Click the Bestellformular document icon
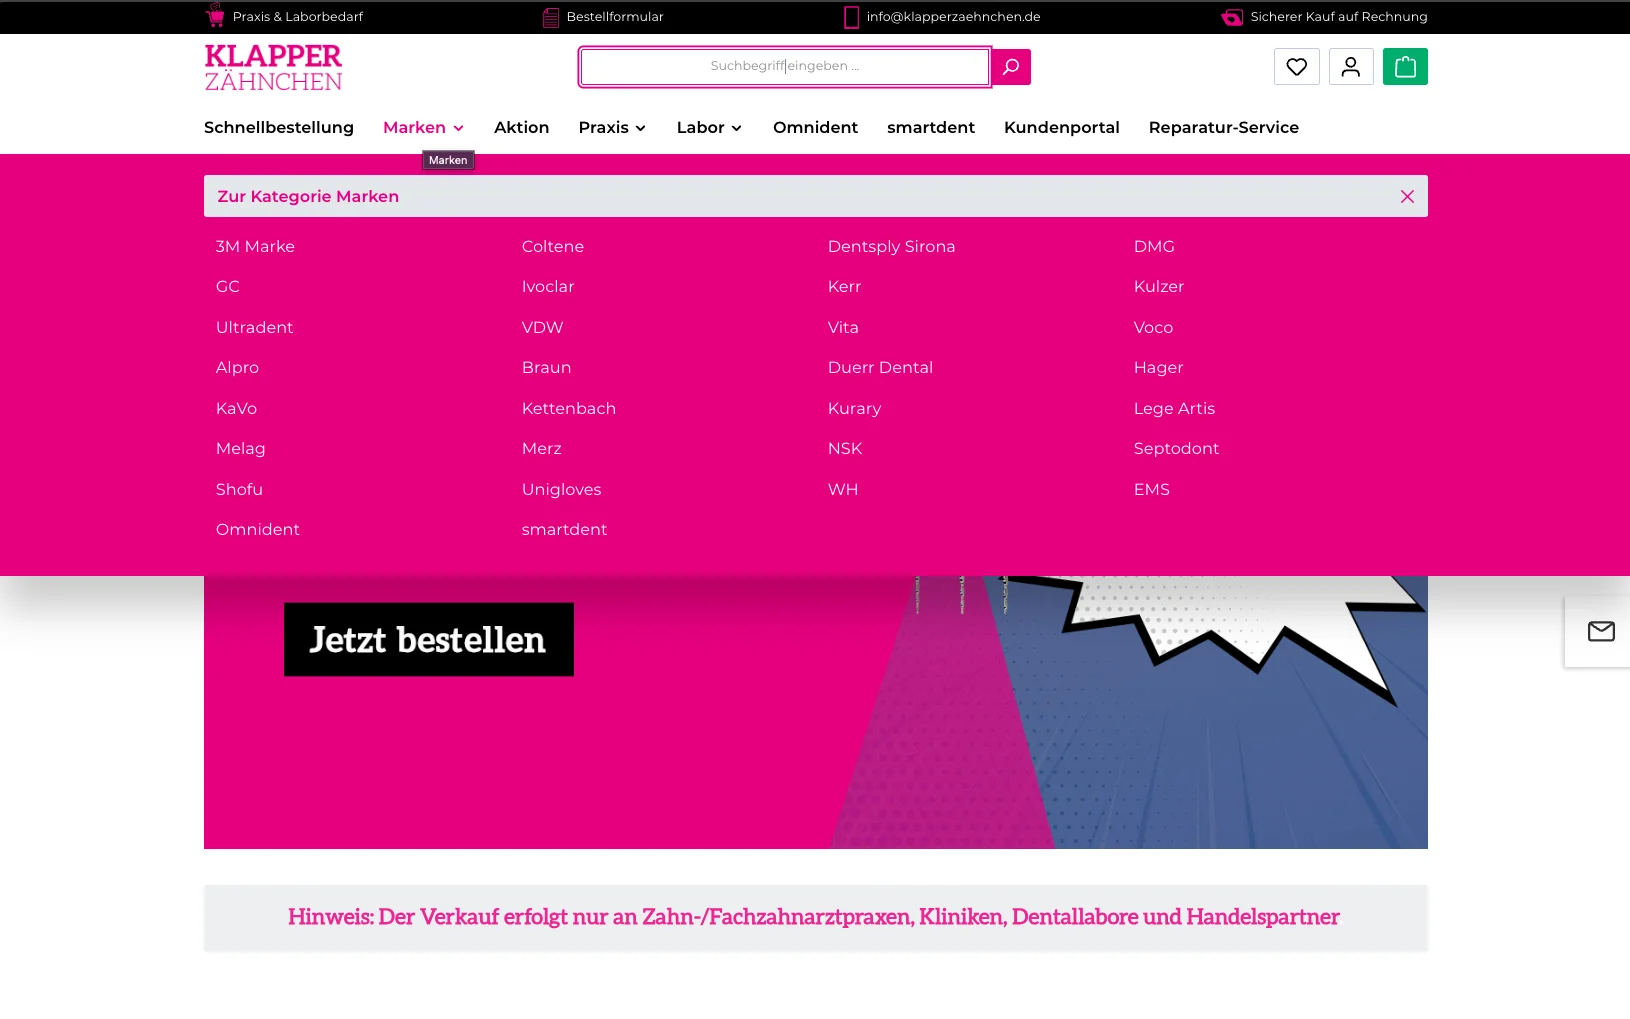This screenshot has width=1630, height=1019. click(x=551, y=17)
